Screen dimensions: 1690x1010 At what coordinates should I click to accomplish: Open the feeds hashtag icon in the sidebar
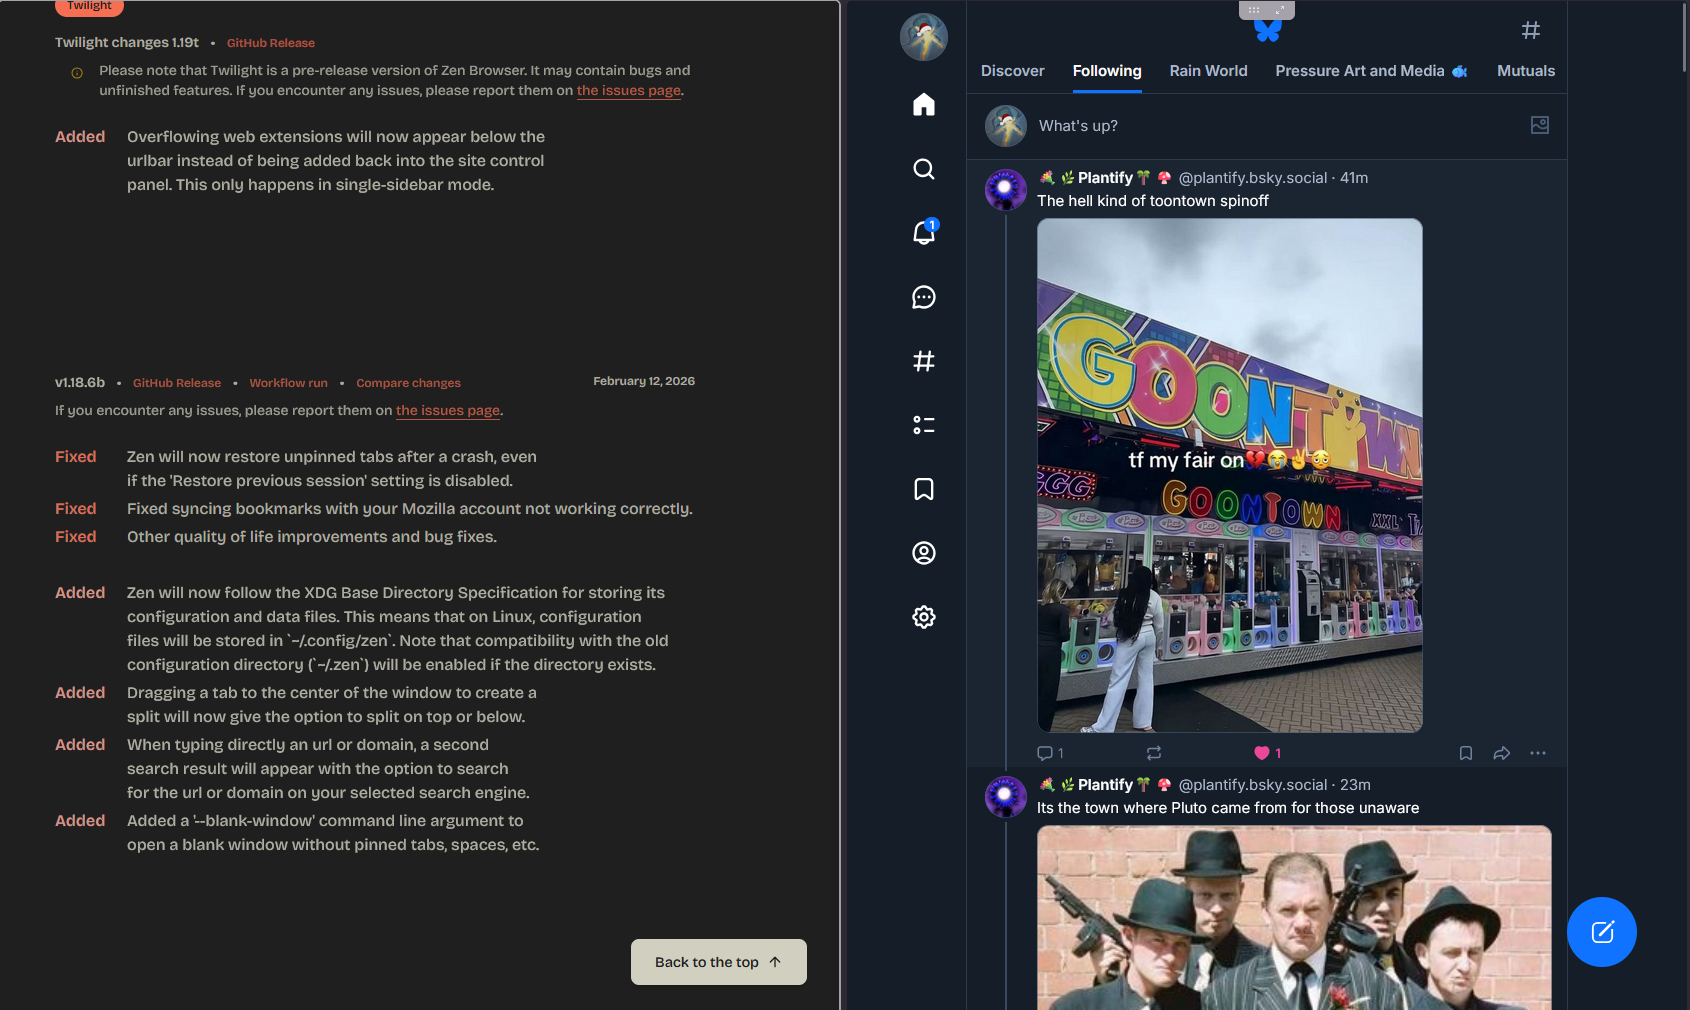923,361
